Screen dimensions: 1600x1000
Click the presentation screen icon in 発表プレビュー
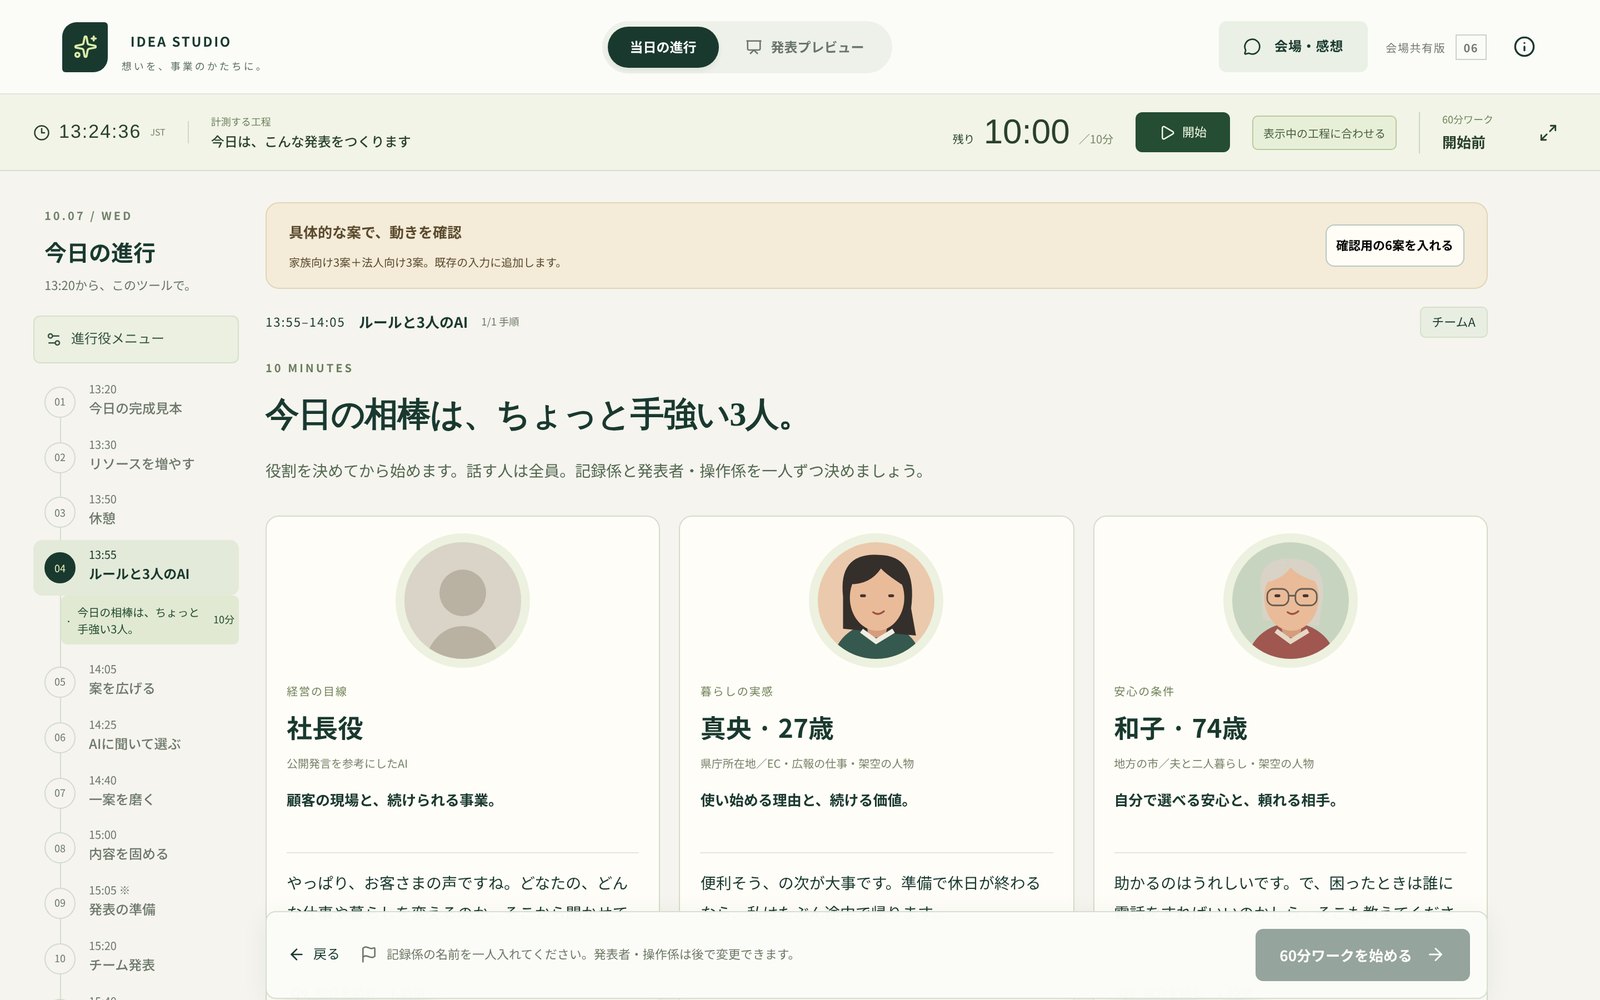(754, 47)
